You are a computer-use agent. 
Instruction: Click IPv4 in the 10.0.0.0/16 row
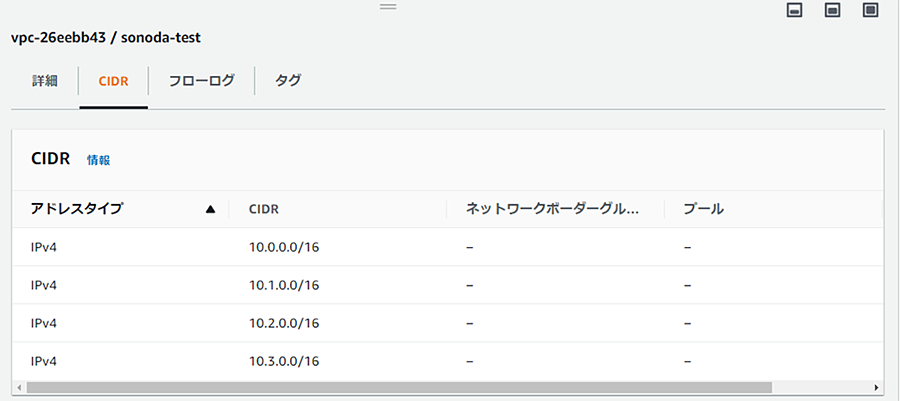(44, 247)
